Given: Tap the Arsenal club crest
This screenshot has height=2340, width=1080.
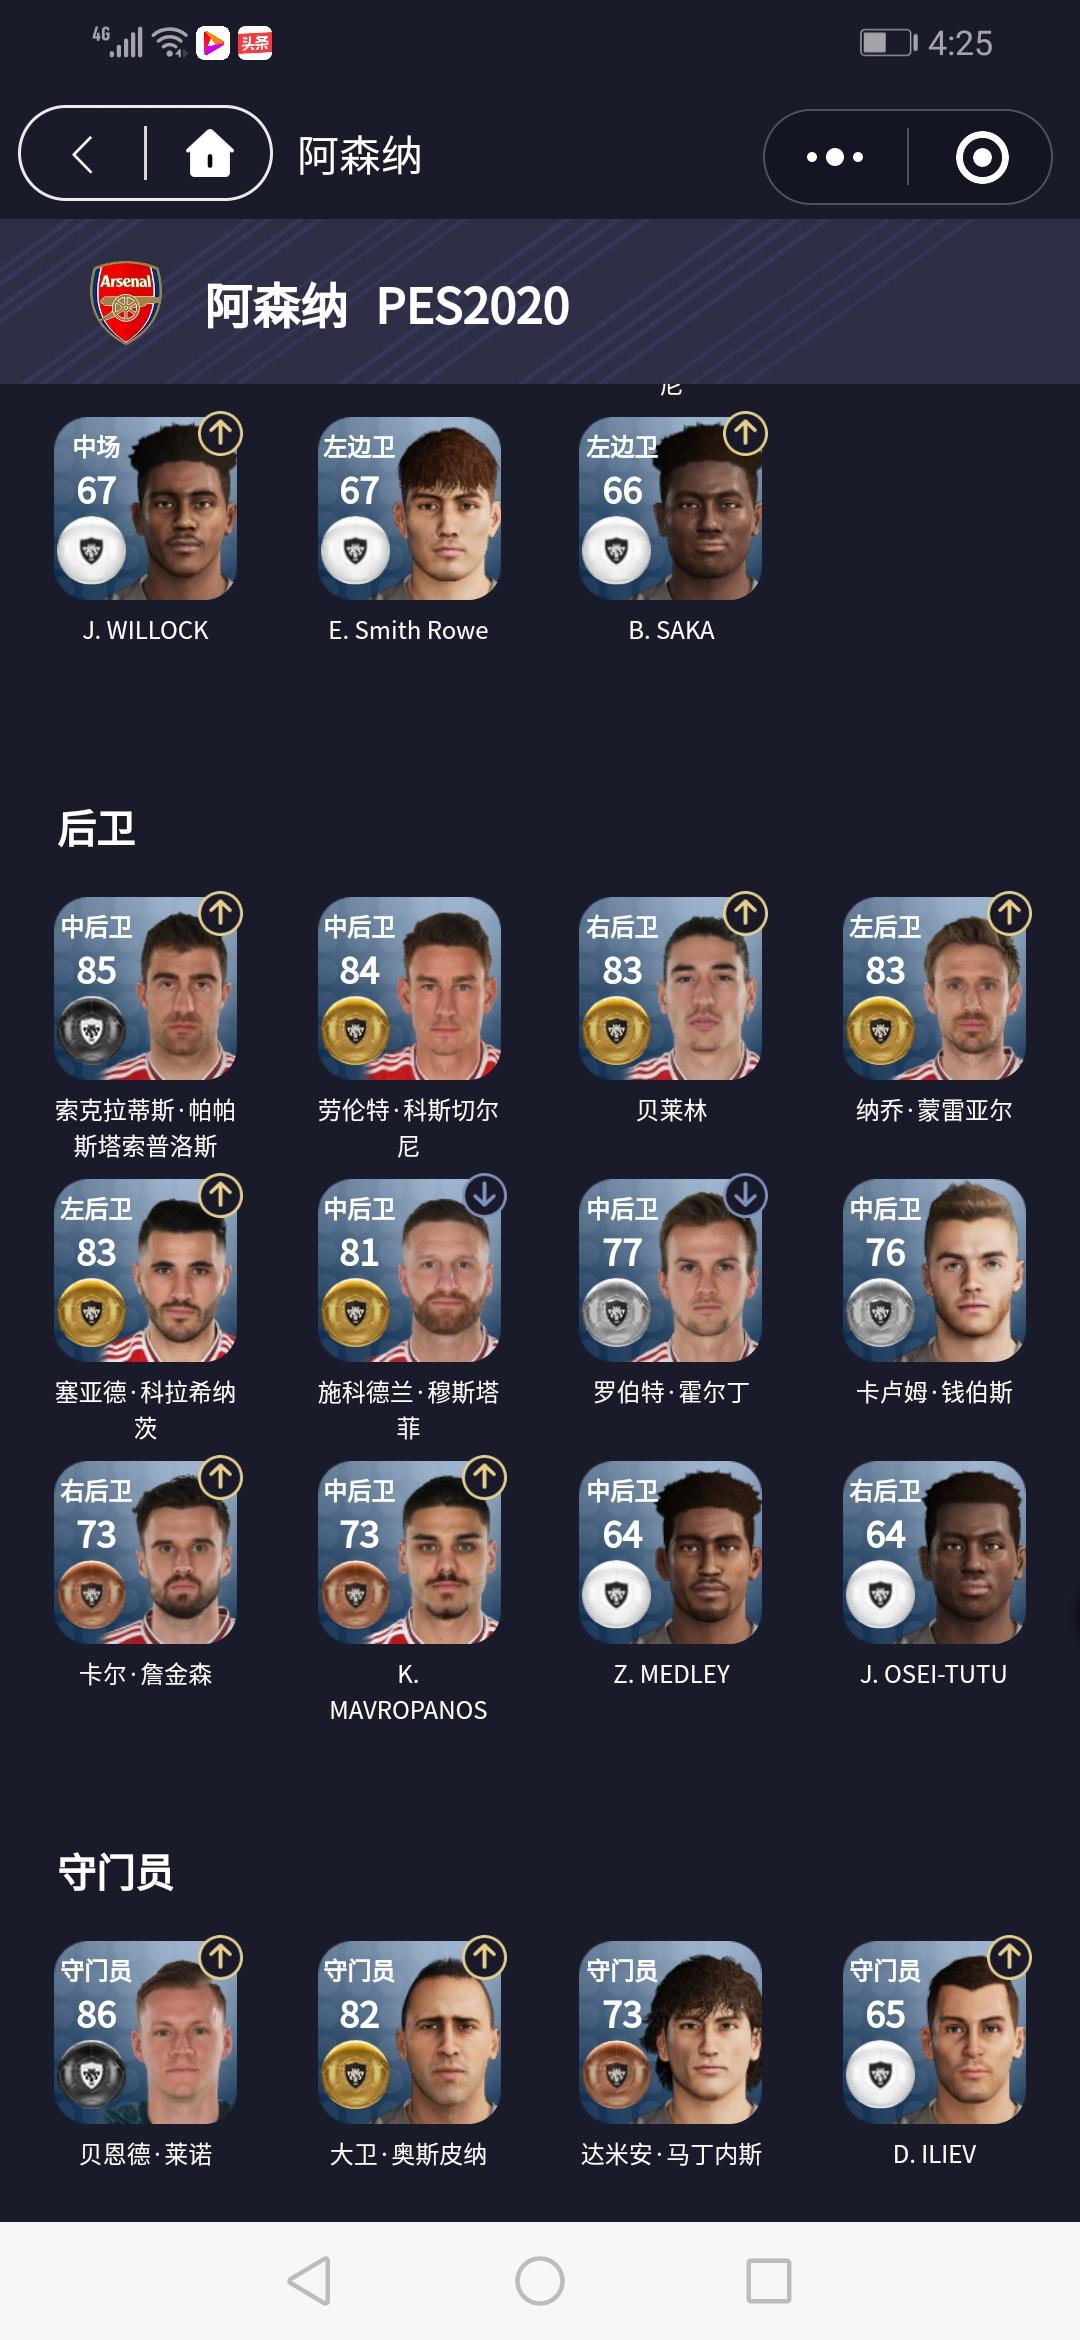Looking at the screenshot, I should click(126, 303).
